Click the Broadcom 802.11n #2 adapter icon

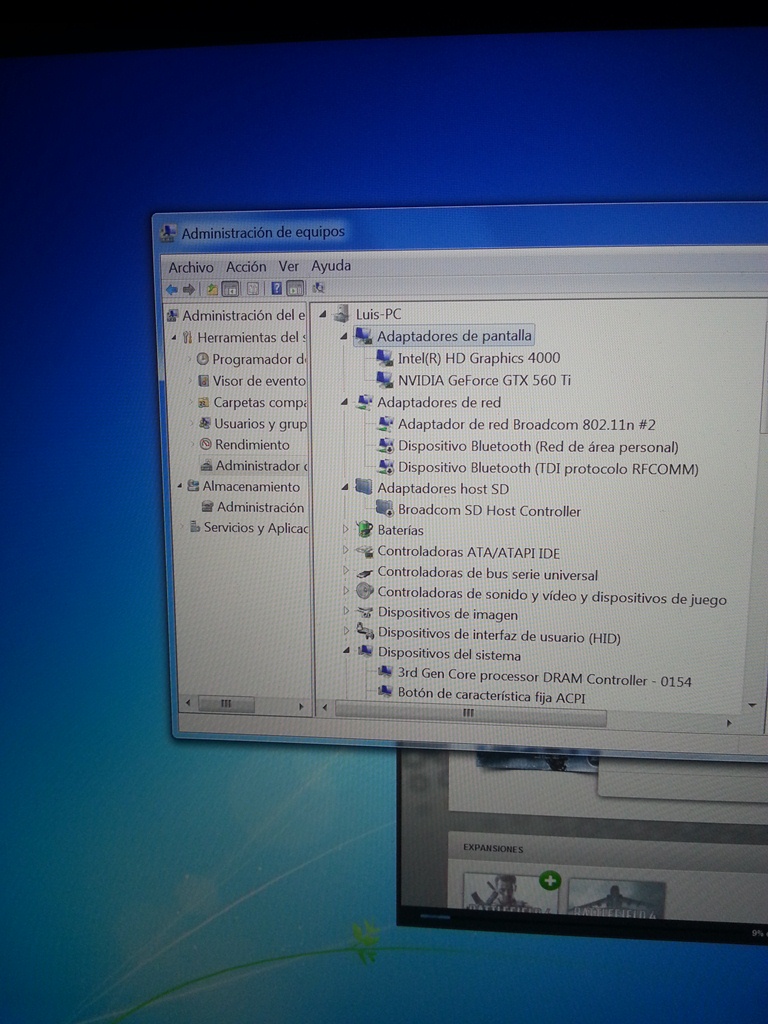pos(386,424)
